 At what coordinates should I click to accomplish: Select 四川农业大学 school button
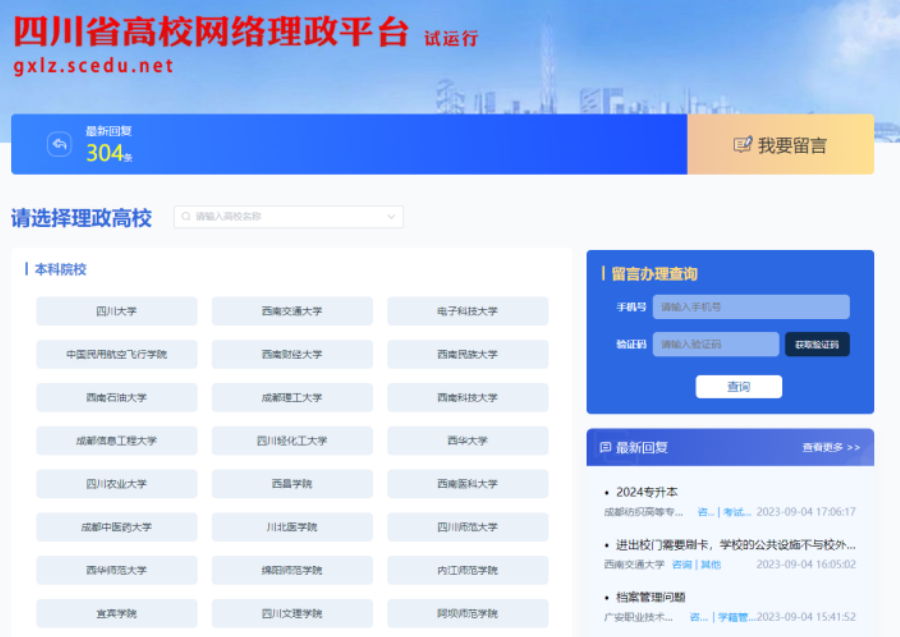pos(116,484)
